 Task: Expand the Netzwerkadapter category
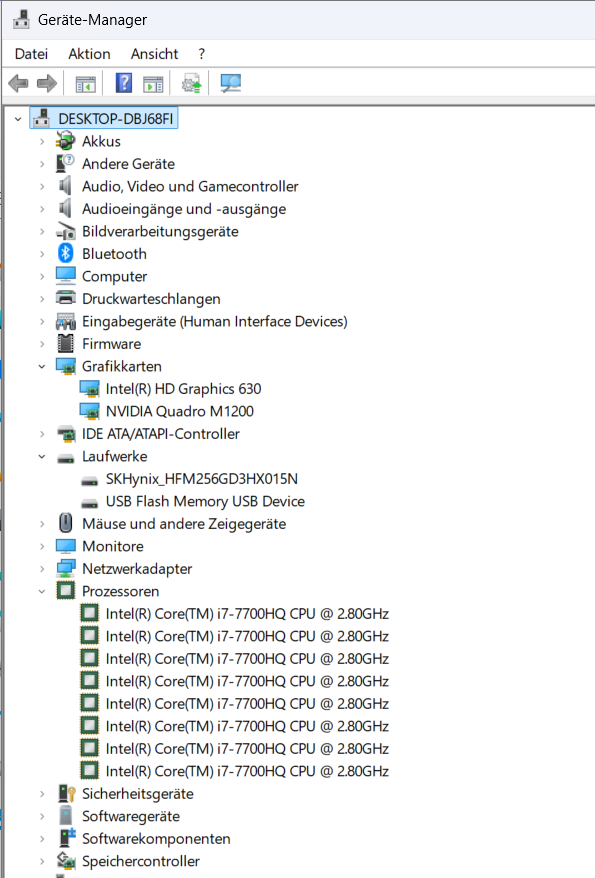[42, 568]
